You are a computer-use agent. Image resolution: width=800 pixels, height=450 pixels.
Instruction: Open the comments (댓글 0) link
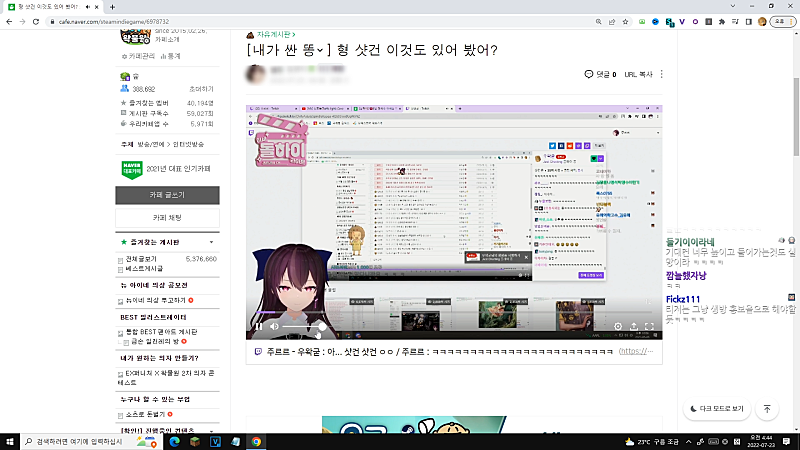pyautogui.click(x=601, y=74)
